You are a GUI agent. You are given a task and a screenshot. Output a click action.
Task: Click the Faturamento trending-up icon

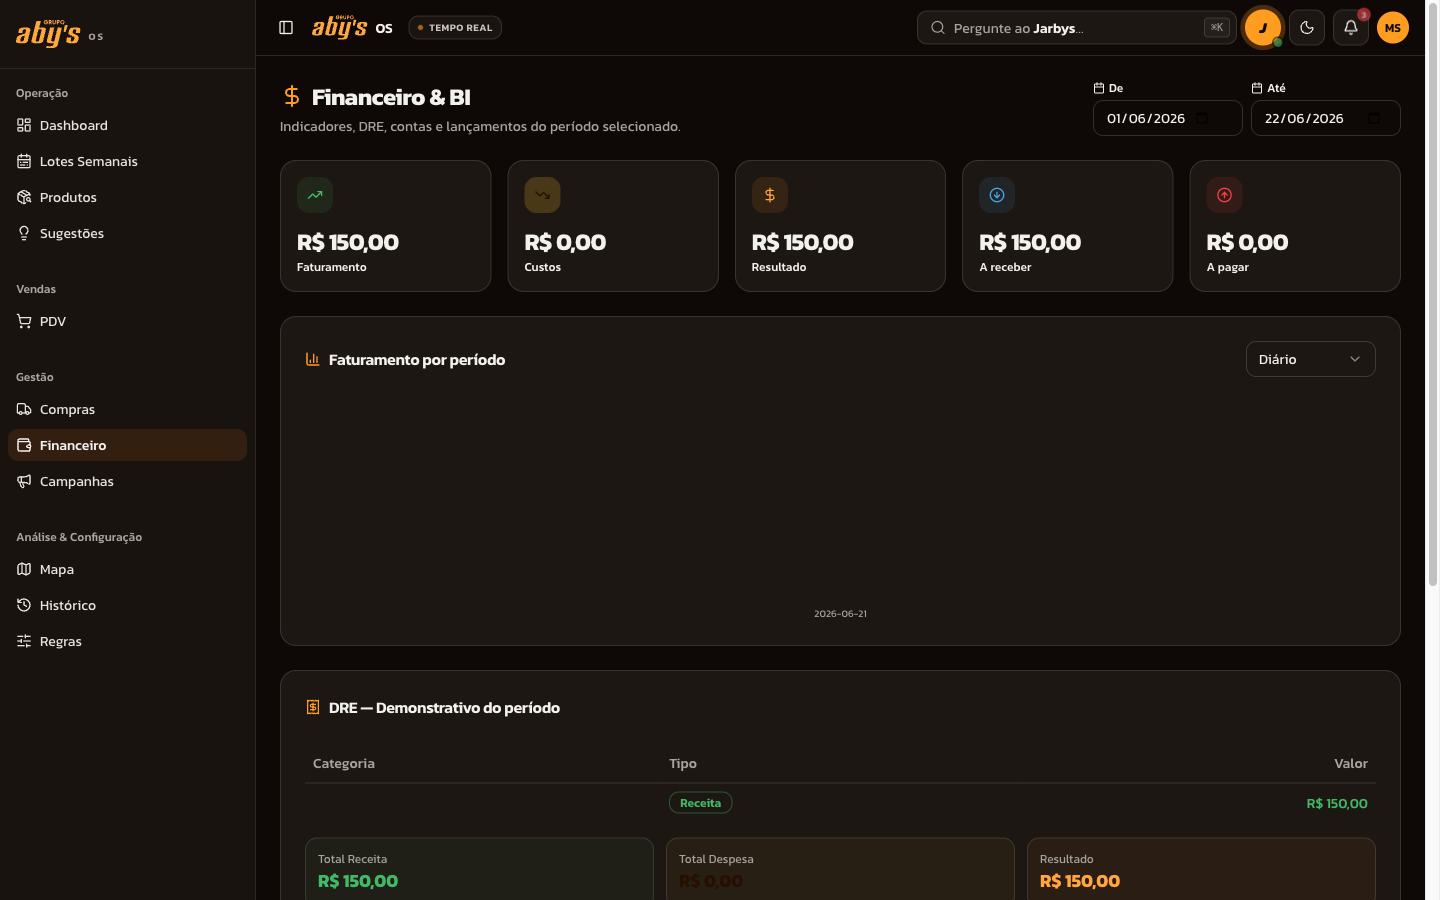(315, 195)
